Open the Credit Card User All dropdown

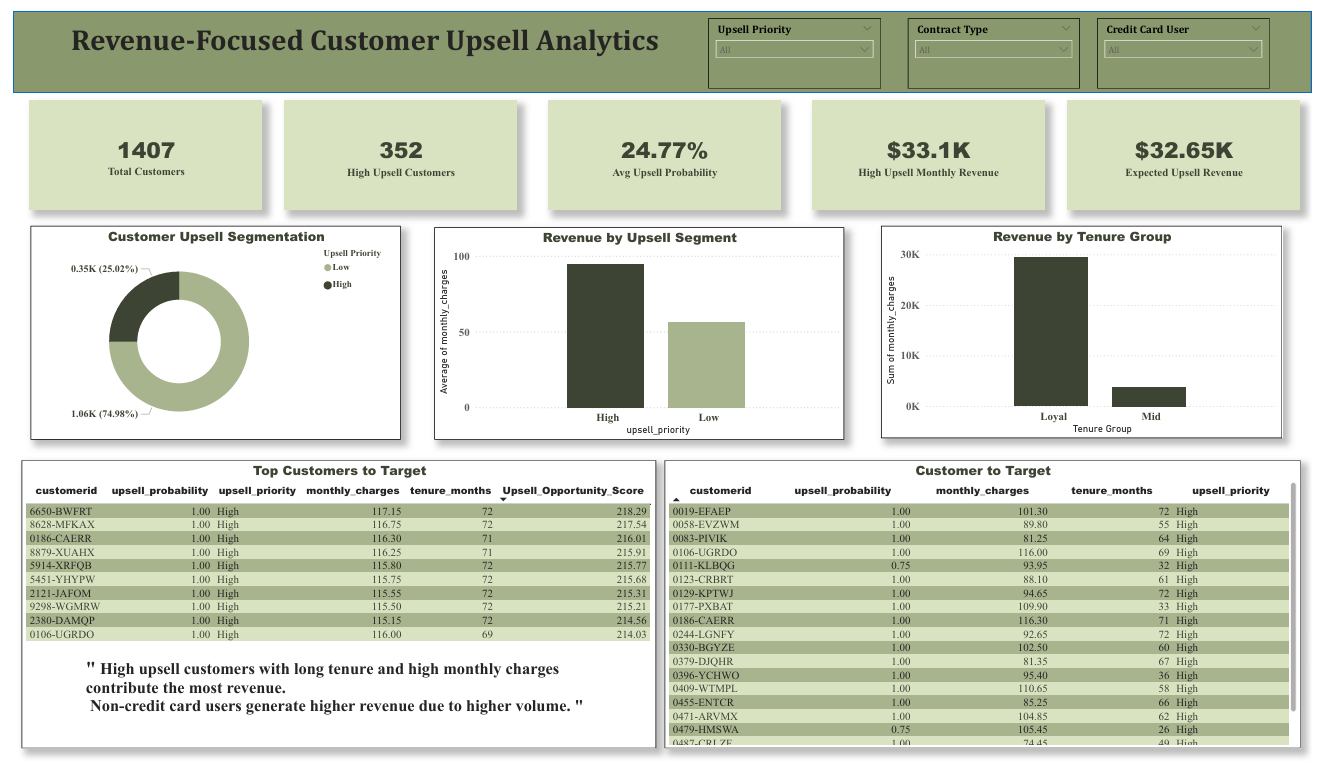1253,48
